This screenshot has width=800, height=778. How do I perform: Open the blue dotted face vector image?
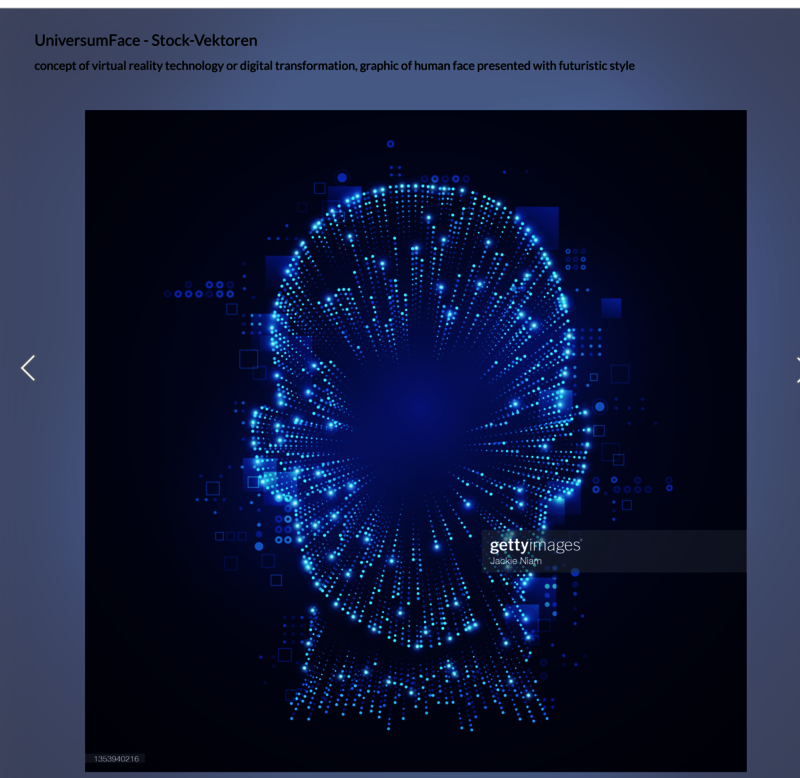(x=415, y=440)
